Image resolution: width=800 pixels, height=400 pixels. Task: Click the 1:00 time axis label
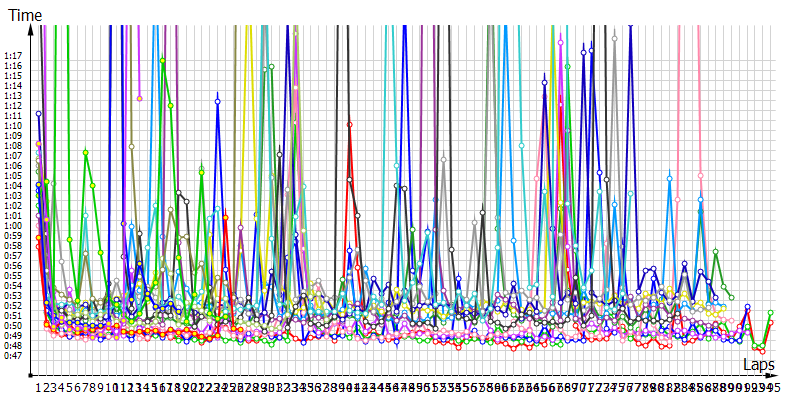pos(13,226)
